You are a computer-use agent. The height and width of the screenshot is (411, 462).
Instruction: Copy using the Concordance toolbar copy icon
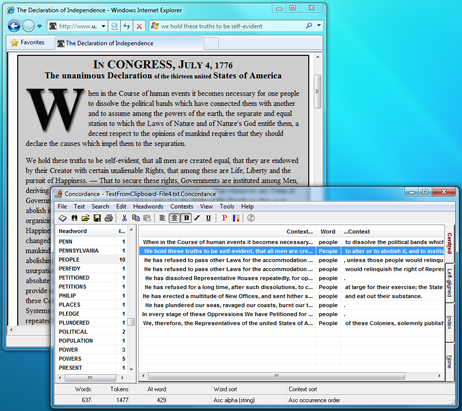tap(136, 218)
